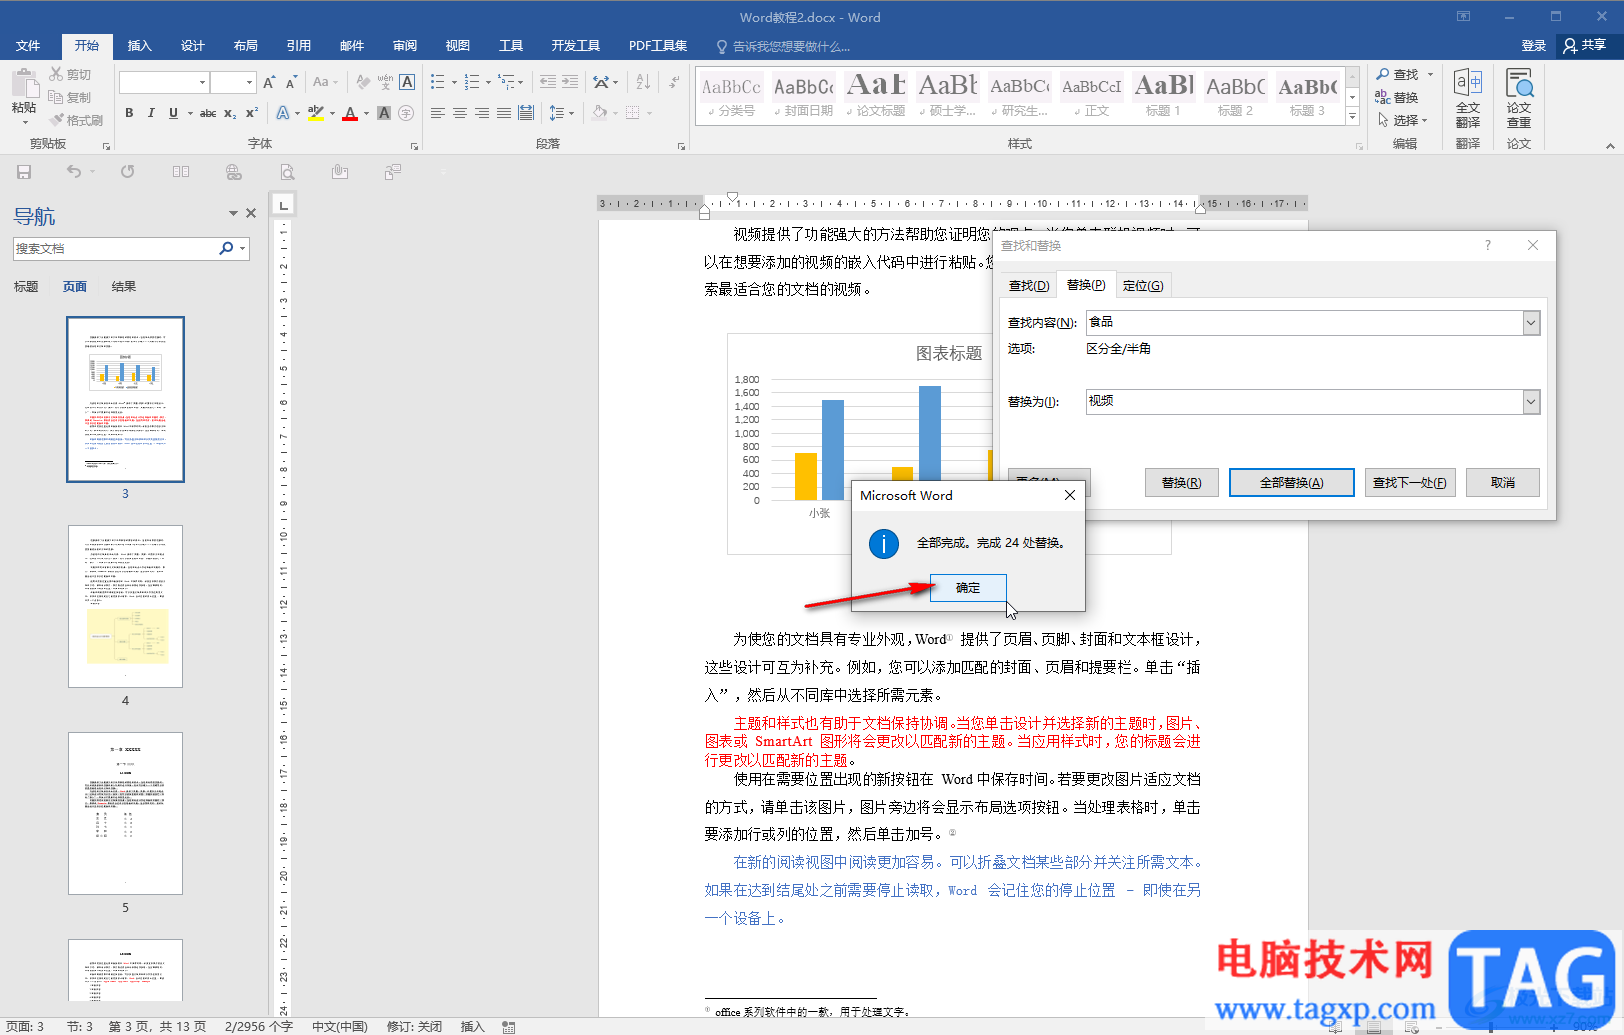This screenshot has width=1624, height=1035.
Task: Open the font size dropdown
Action: [x=248, y=82]
